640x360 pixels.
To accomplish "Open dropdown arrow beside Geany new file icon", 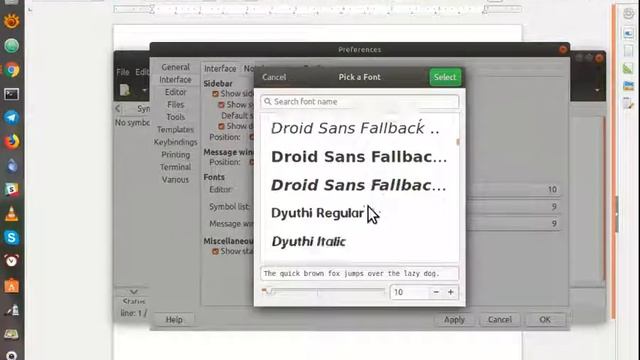I will click(x=144, y=90).
